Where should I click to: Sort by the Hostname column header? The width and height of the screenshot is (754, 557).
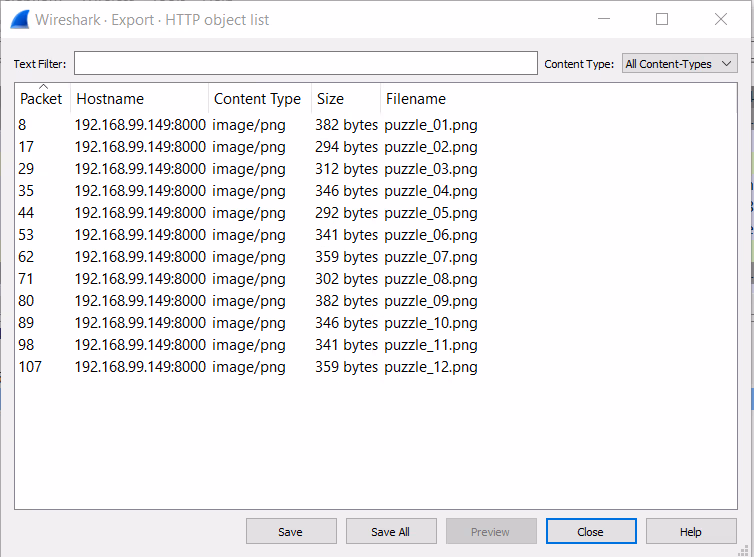click(139, 99)
